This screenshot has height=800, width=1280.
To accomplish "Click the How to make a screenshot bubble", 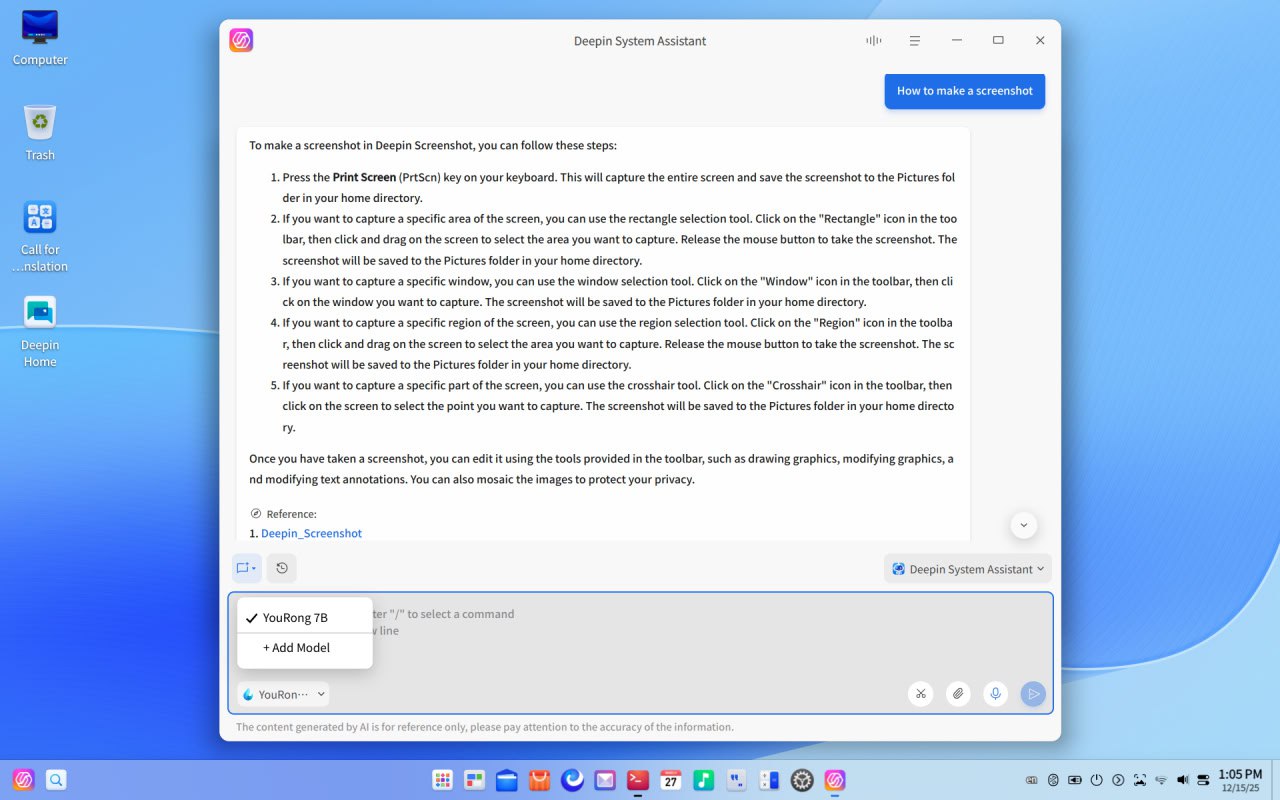I will tap(965, 91).
